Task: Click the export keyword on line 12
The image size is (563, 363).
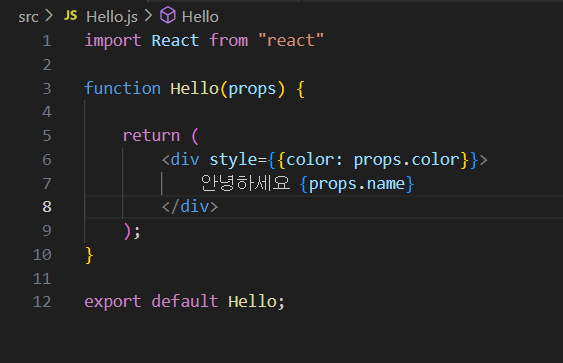Action: tap(113, 302)
